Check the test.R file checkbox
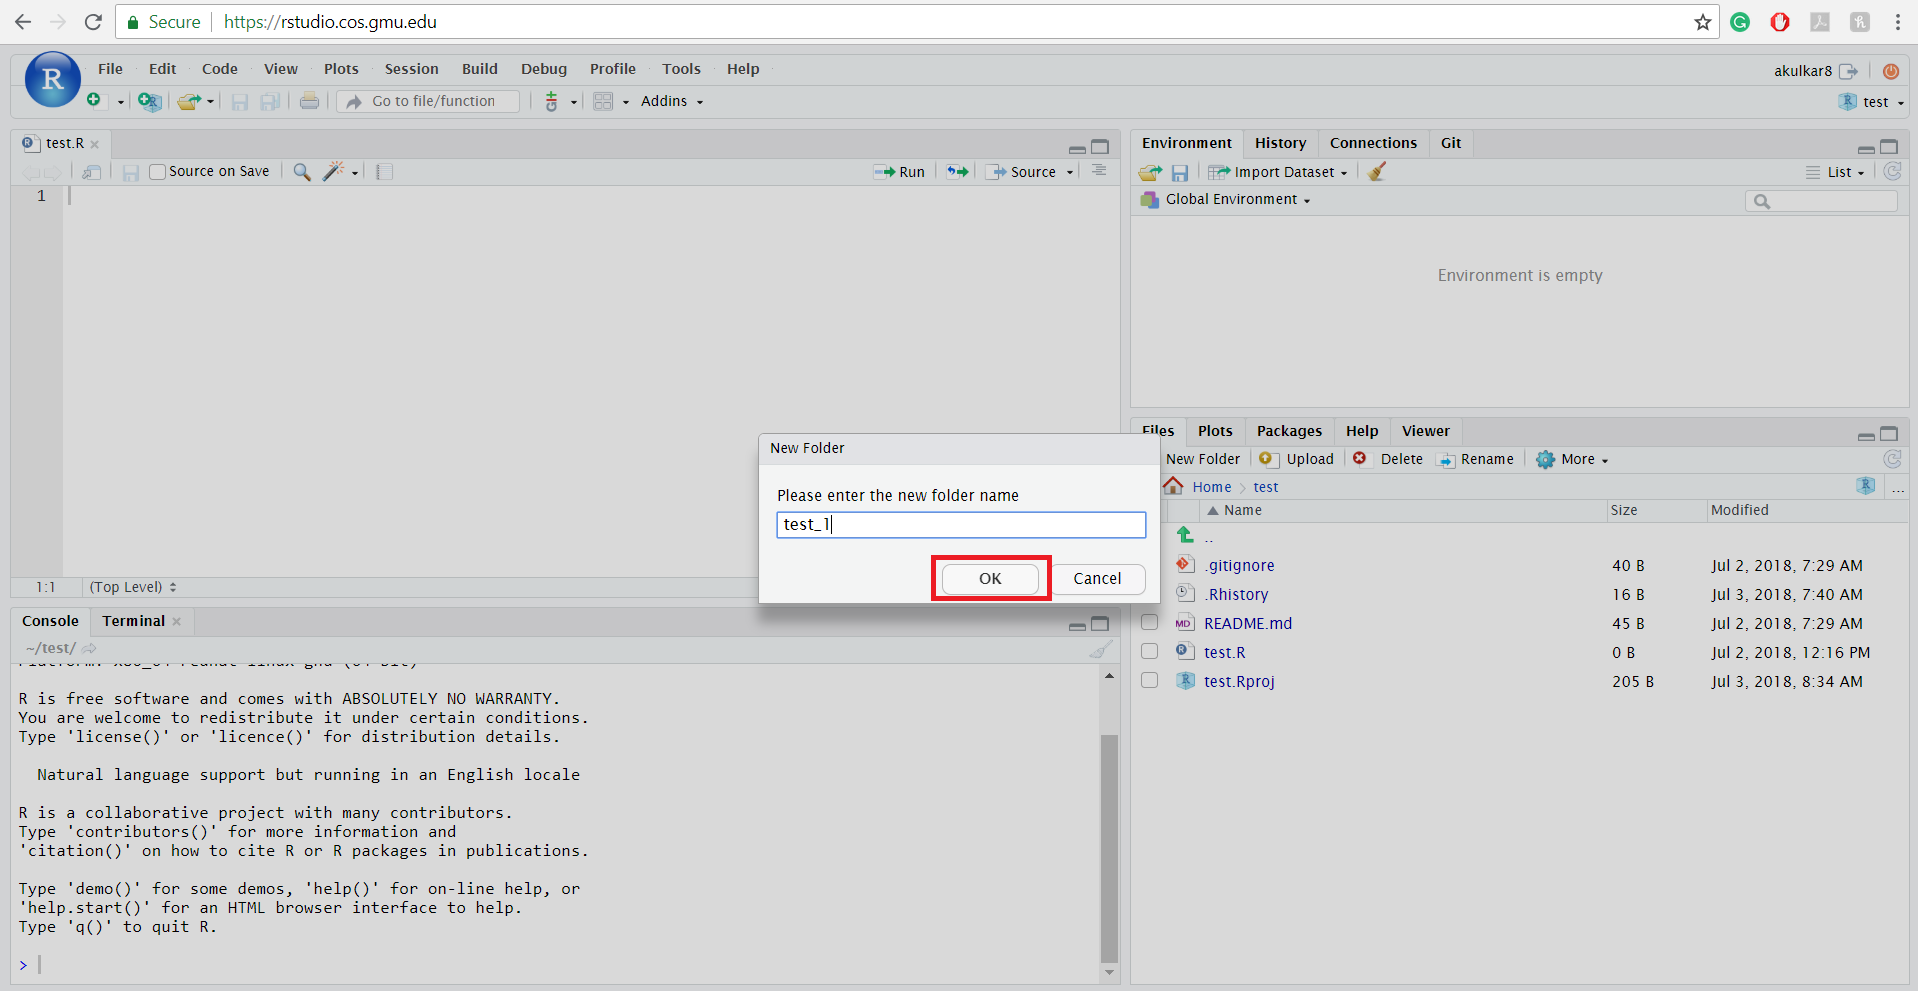Viewport: 1918px width, 991px height. coord(1150,652)
